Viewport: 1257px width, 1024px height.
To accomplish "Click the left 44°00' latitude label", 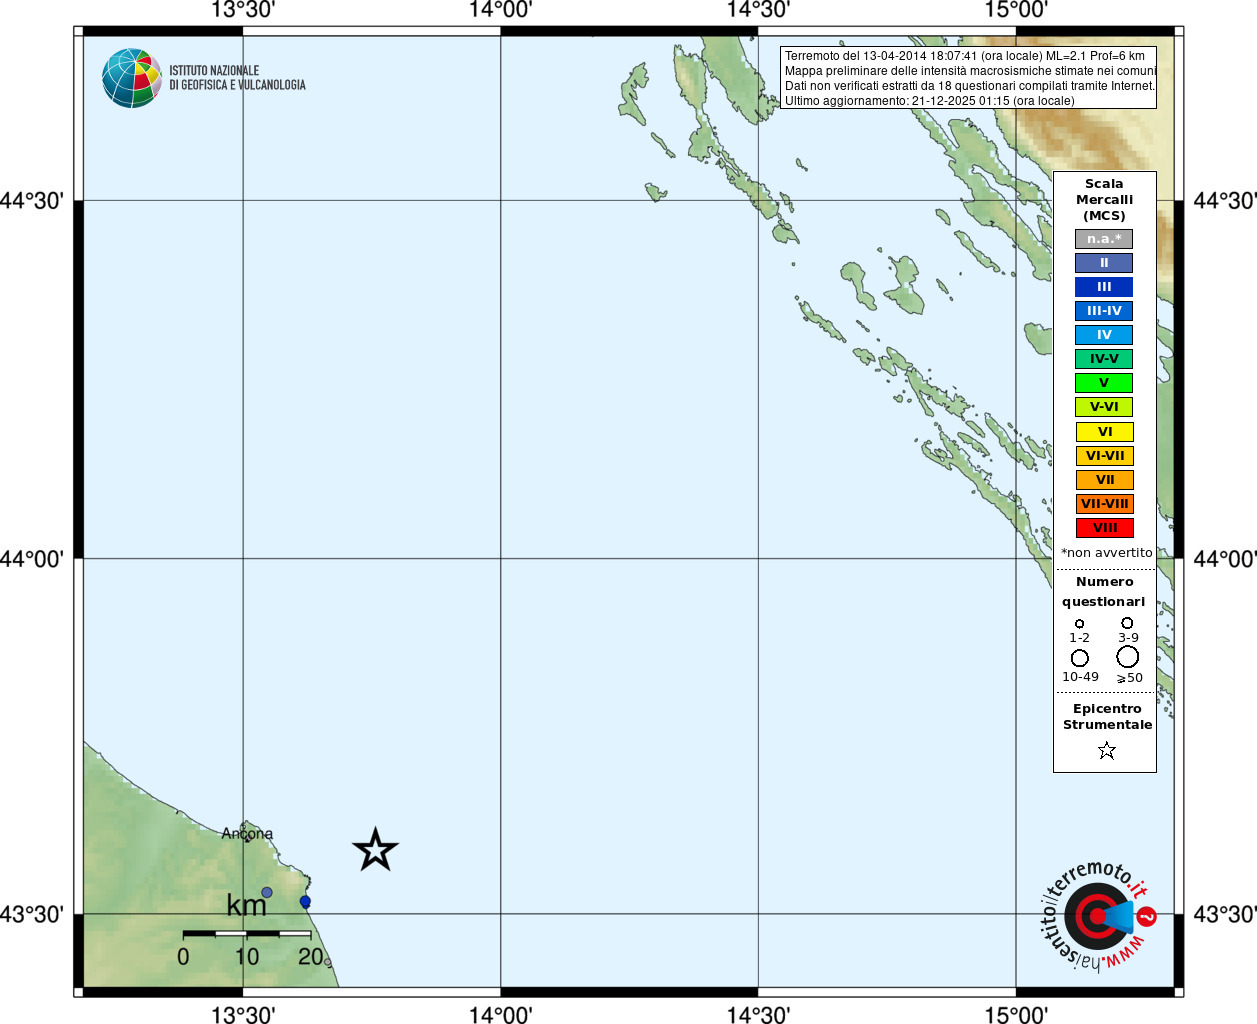I will [x=32, y=559].
